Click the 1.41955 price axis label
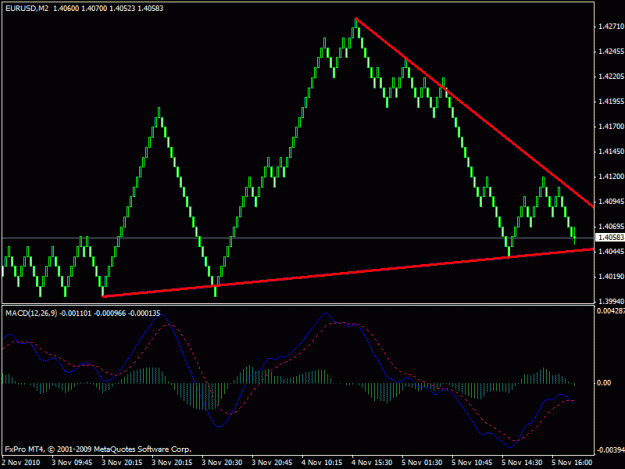This screenshot has height=469, width=625. click(611, 102)
